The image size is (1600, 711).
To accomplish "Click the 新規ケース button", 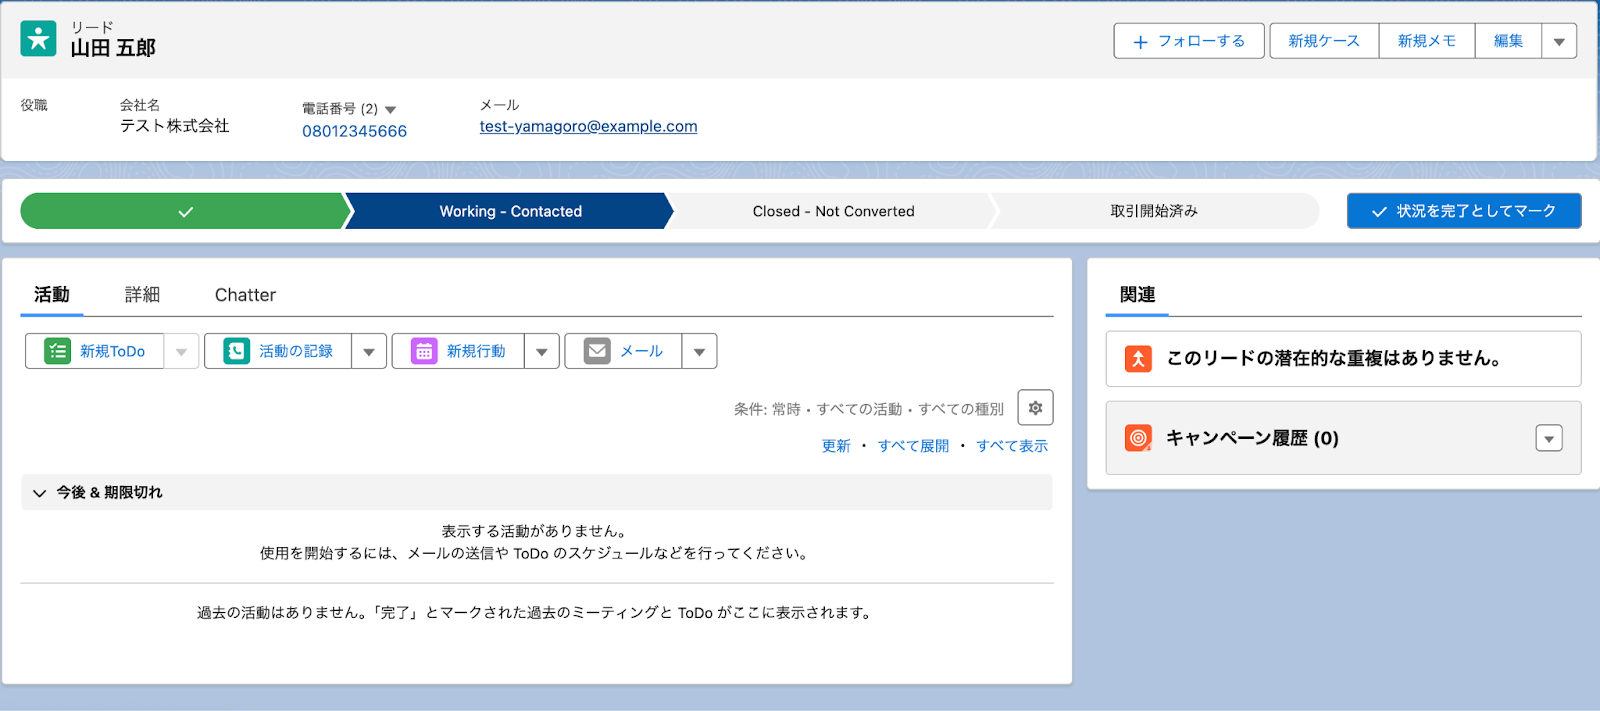I will pyautogui.click(x=1324, y=41).
